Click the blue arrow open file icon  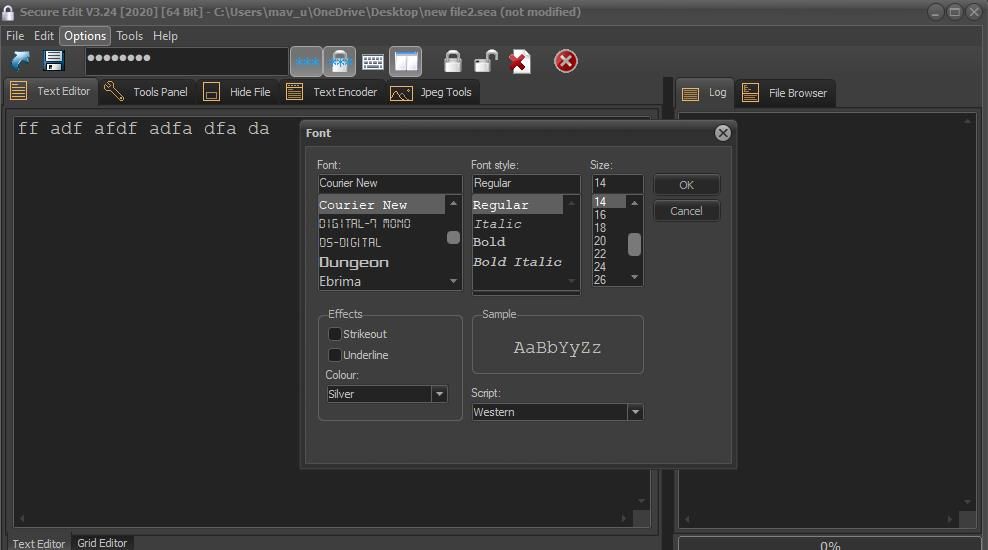point(20,61)
